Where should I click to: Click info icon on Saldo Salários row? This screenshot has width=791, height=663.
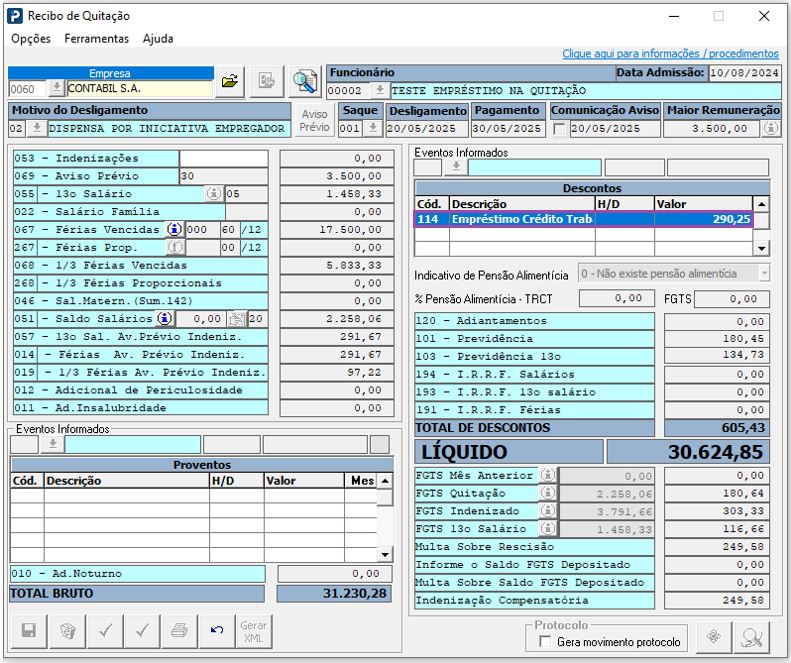coord(164,318)
